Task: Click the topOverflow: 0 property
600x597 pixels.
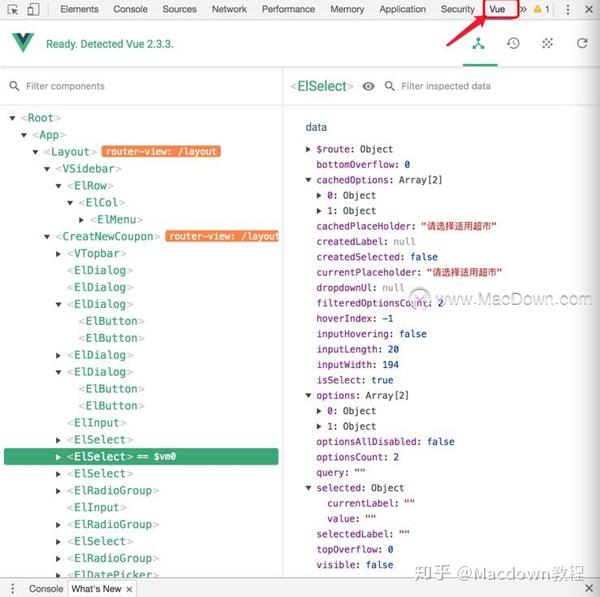Action: (355, 550)
